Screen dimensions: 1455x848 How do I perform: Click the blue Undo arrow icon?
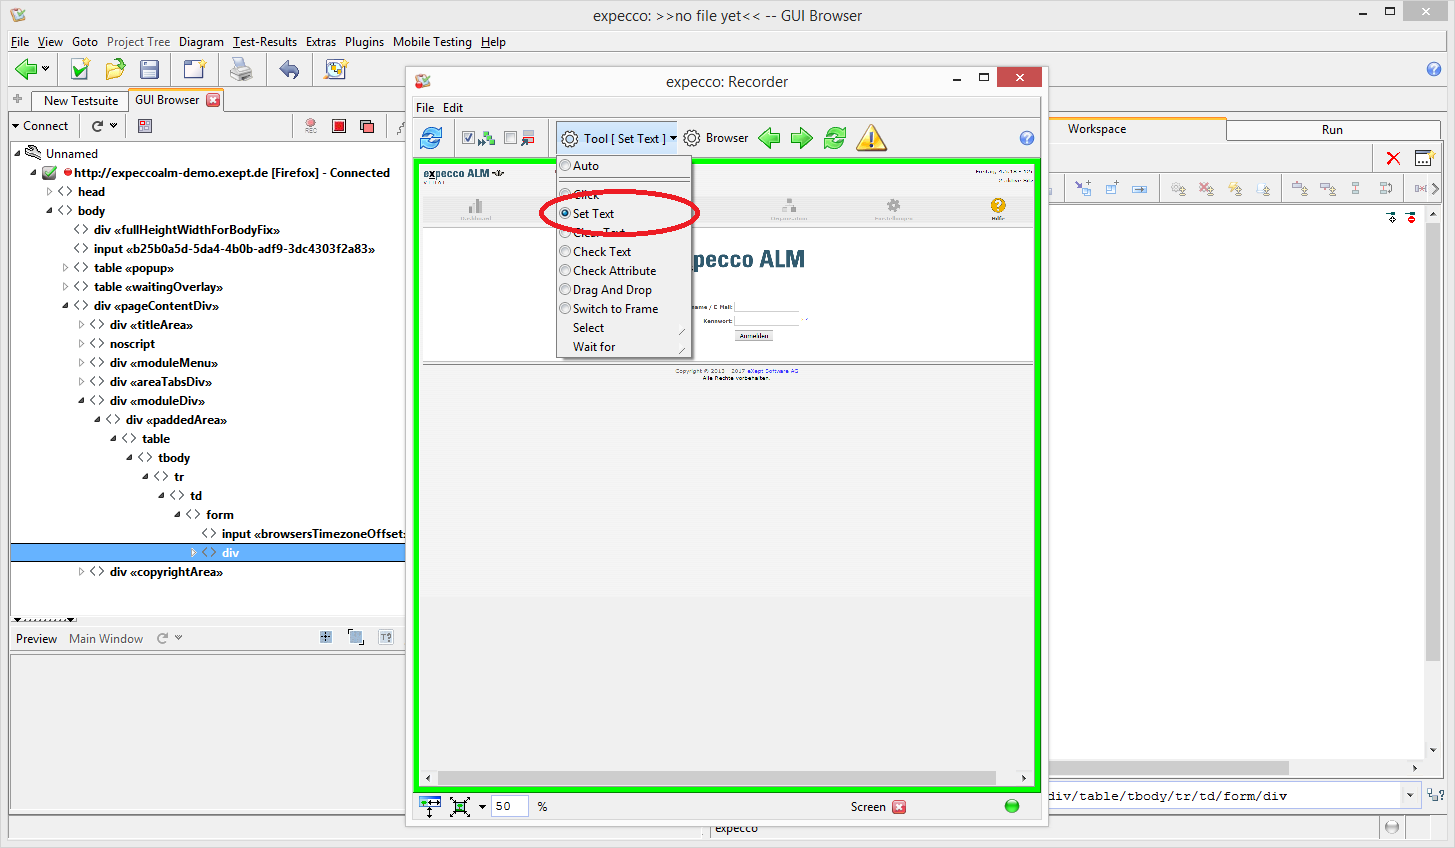(x=289, y=69)
